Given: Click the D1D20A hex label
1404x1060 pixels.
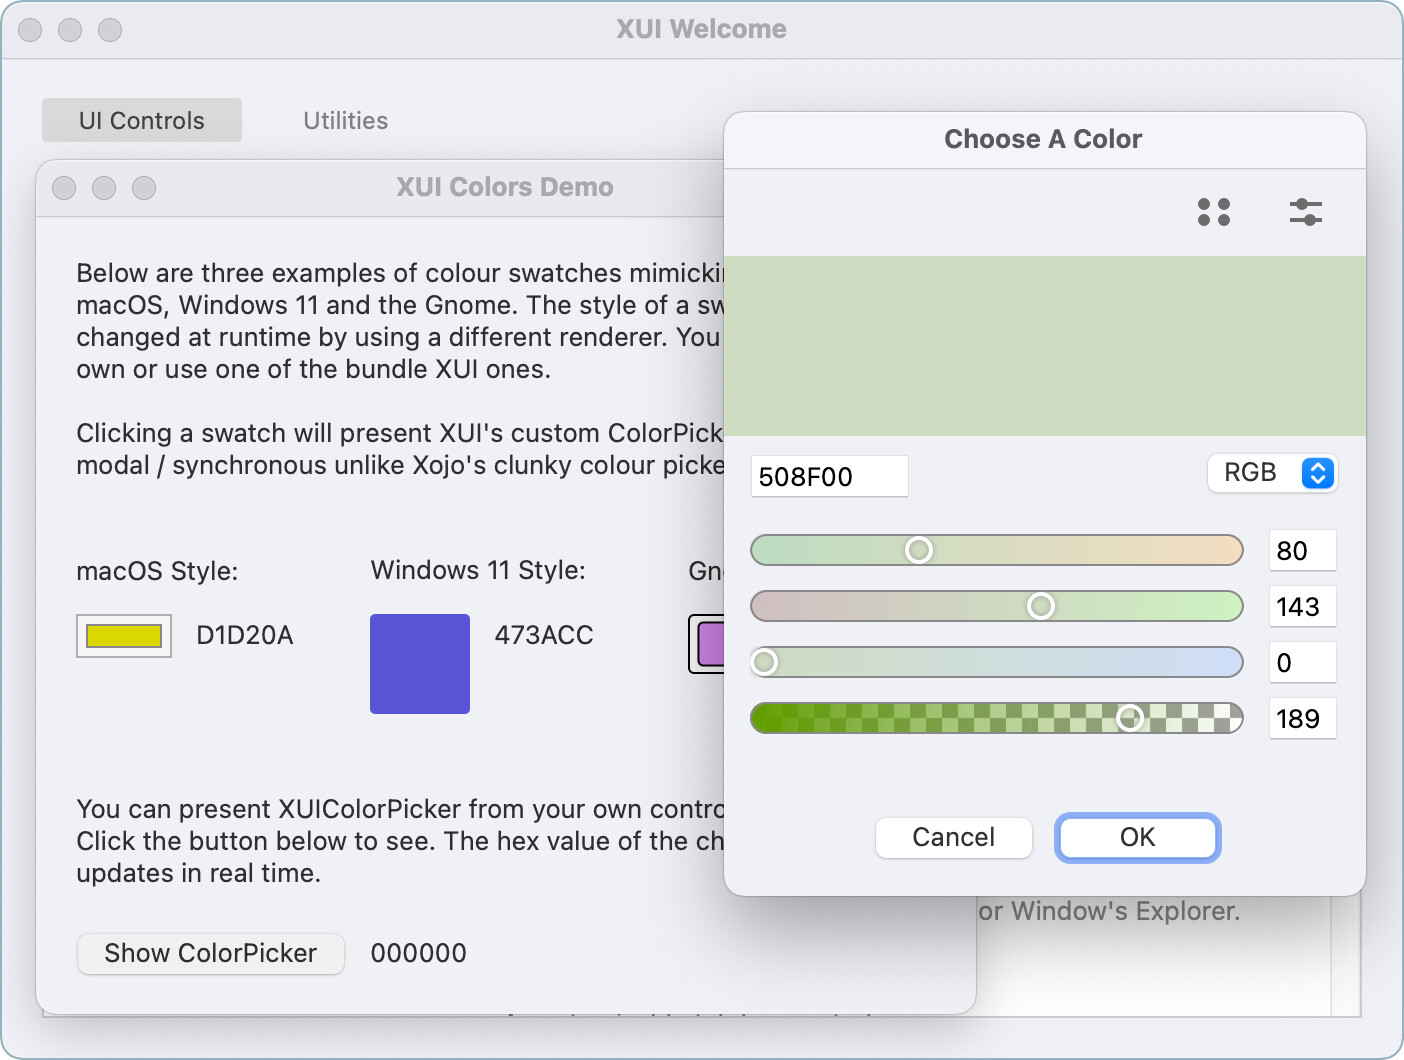Looking at the screenshot, I should click(245, 635).
